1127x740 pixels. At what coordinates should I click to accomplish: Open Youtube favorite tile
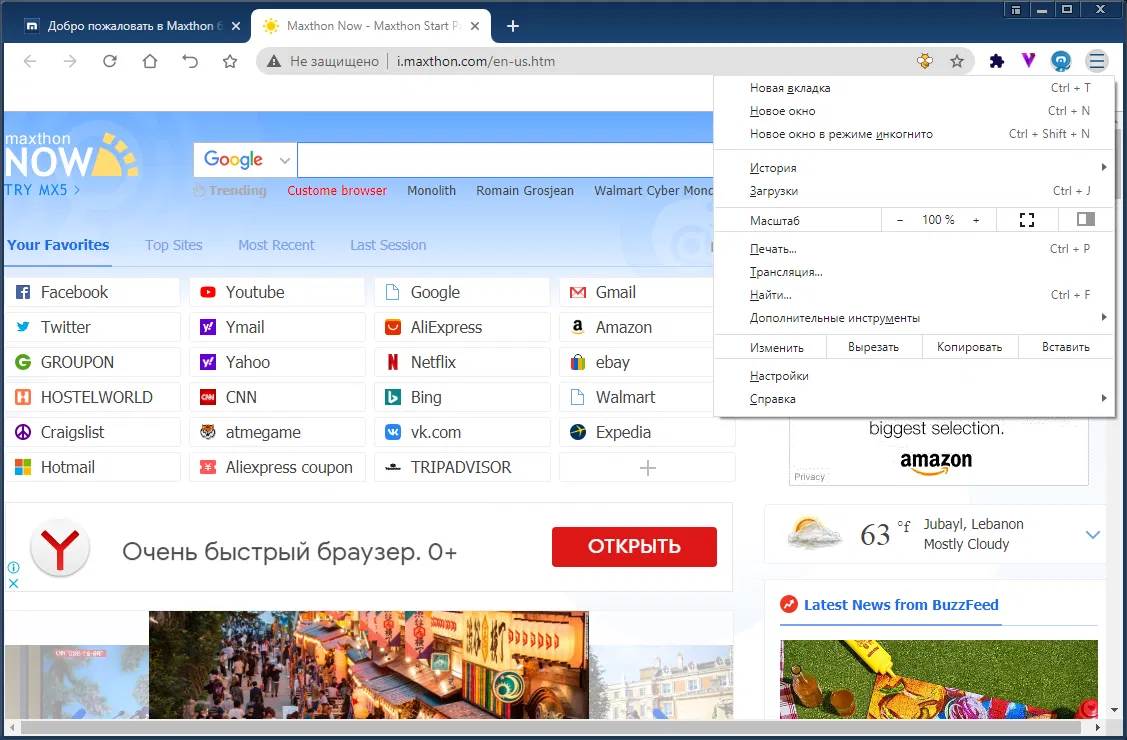point(277,292)
